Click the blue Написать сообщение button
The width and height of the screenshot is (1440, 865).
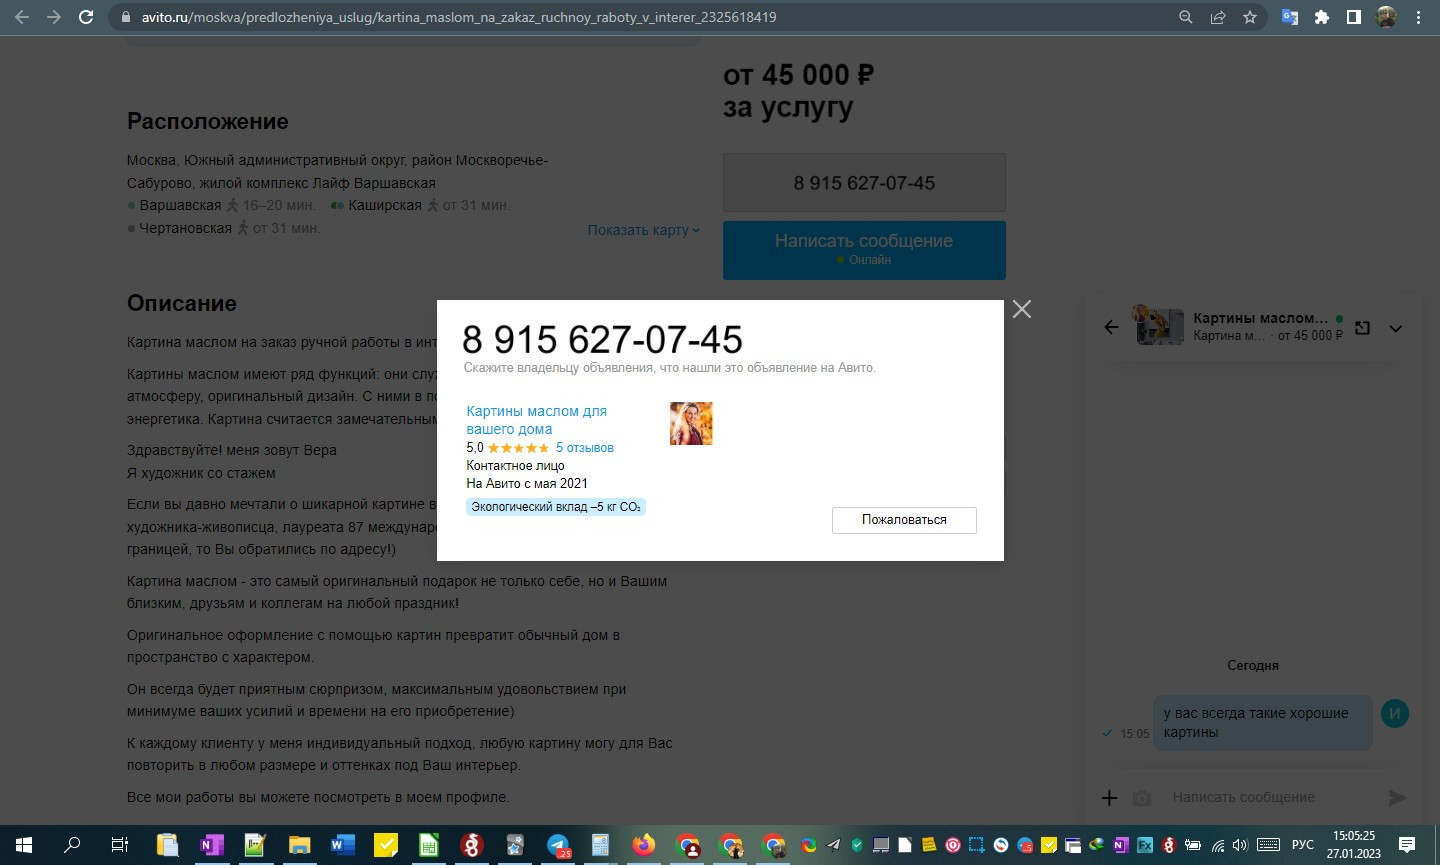point(864,249)
